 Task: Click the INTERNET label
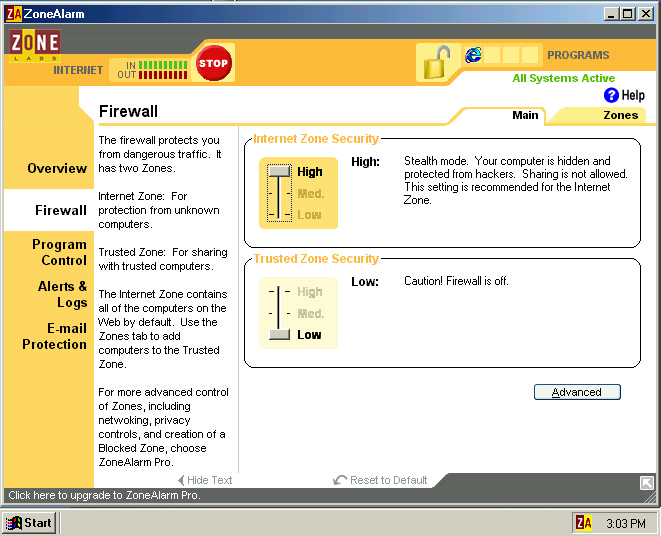[x=78, y=70]
